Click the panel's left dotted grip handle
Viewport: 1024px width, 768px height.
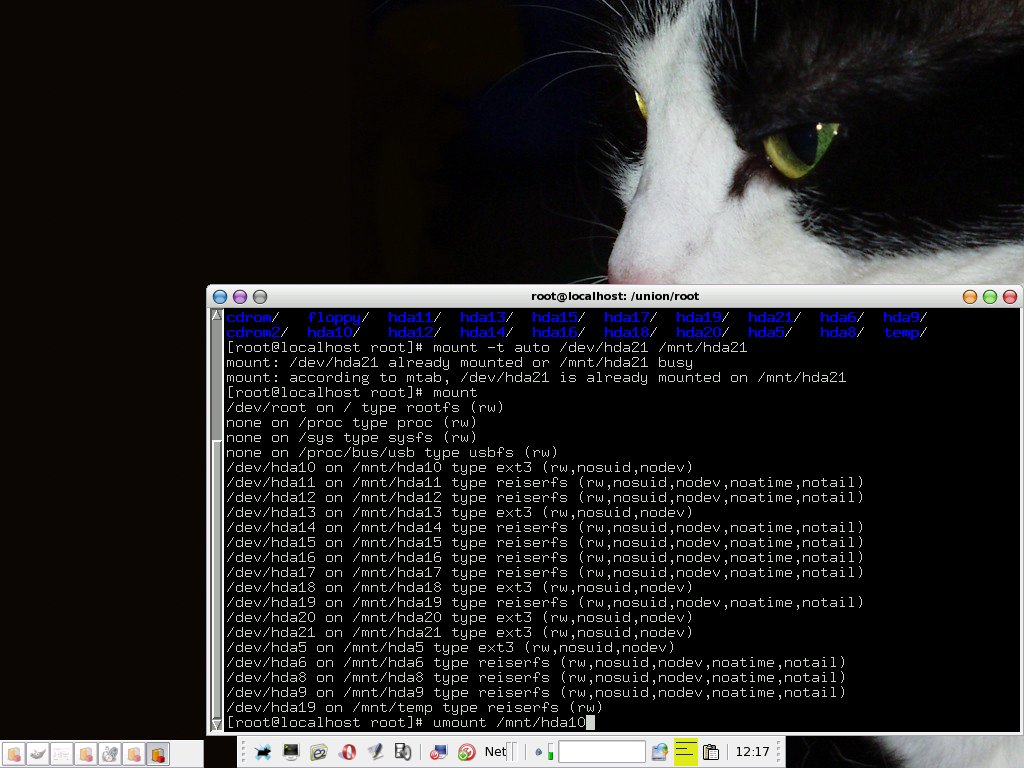(x=243, y=752)
